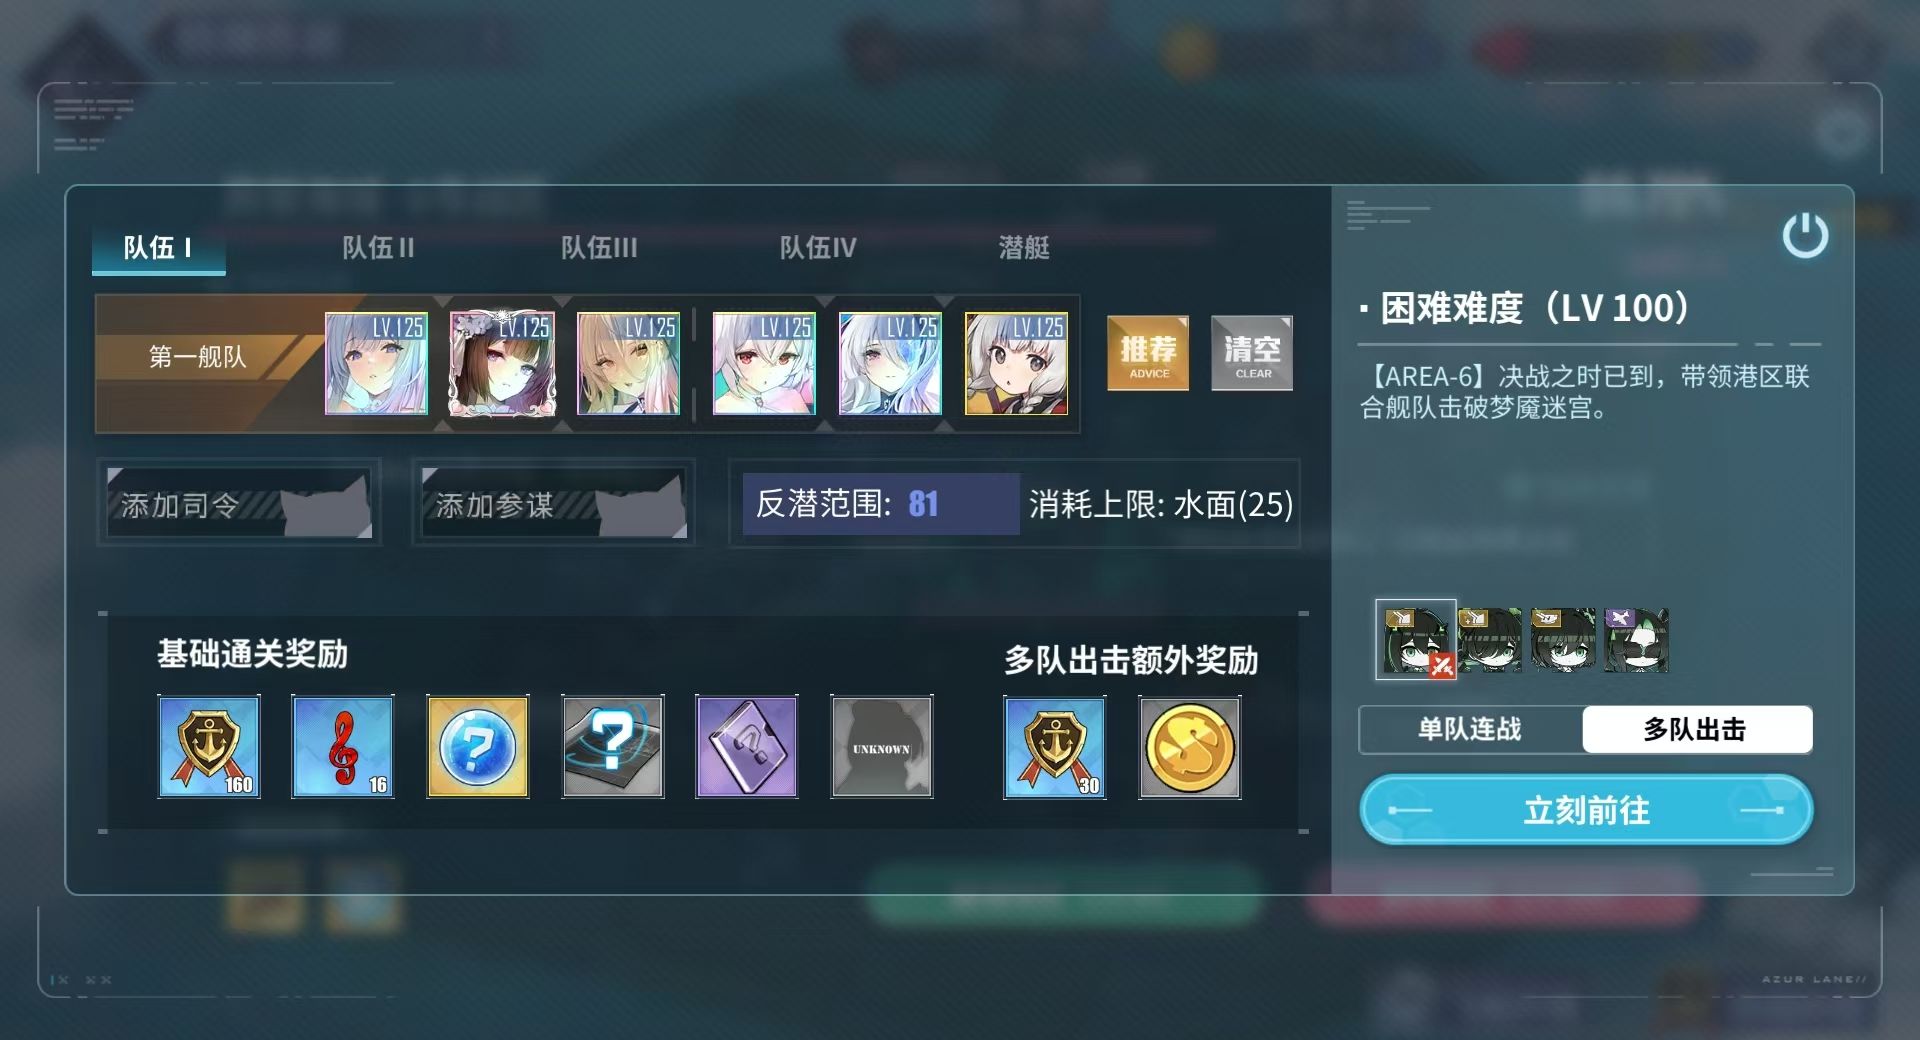1920x1040 pixels.
Task: Open the 队伍 II tab
Action: click(378, 248)
